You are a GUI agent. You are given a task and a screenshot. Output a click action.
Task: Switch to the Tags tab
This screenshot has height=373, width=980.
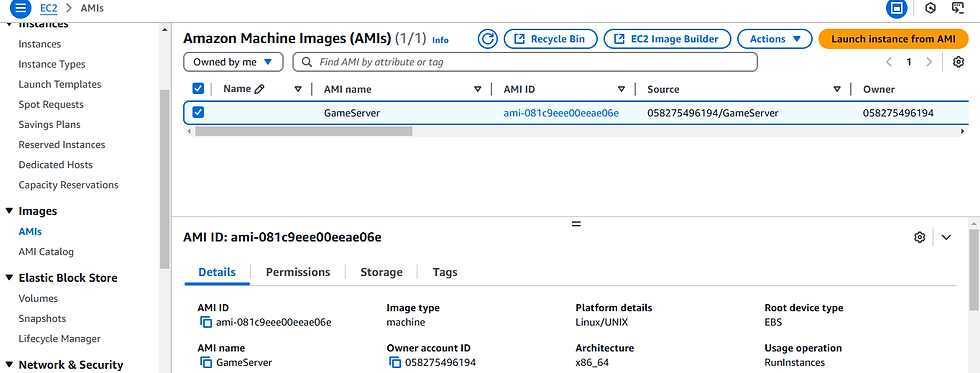click(x=445, y=272)
